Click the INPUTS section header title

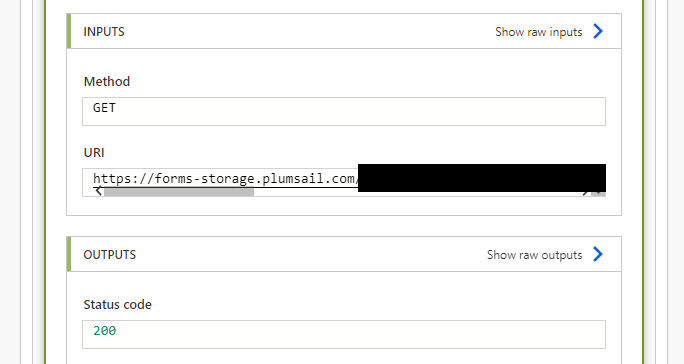coord(104,32)
